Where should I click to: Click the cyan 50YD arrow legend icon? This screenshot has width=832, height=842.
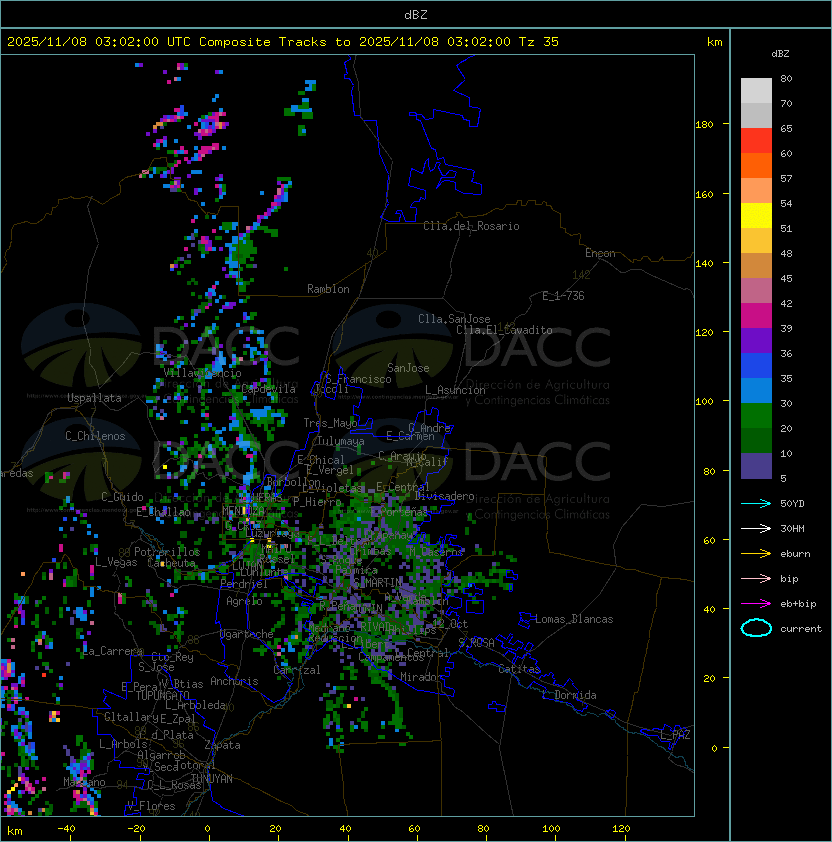(x=756, y=504)
